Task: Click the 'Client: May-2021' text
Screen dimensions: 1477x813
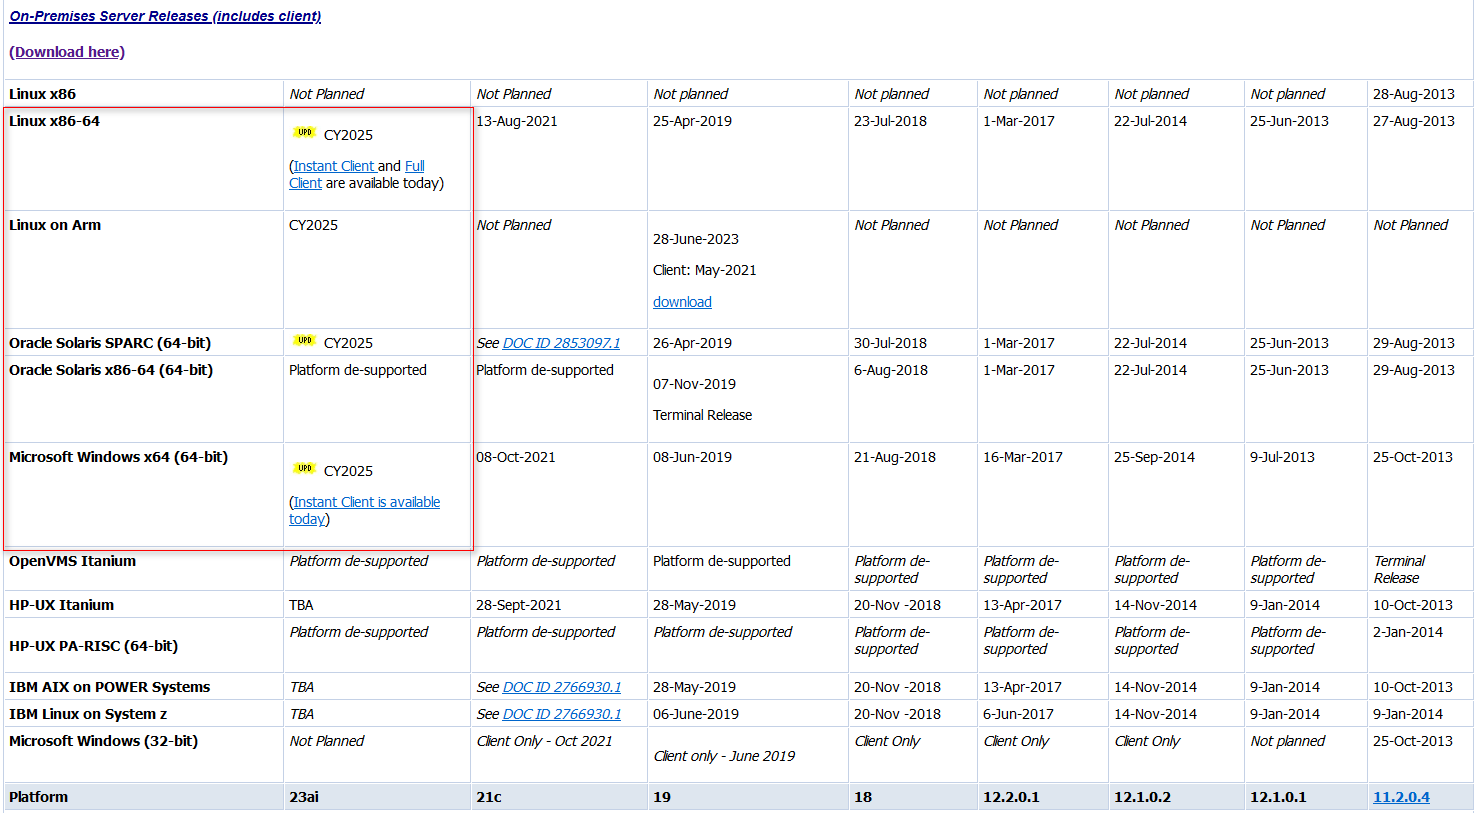Action: [705, 270]
